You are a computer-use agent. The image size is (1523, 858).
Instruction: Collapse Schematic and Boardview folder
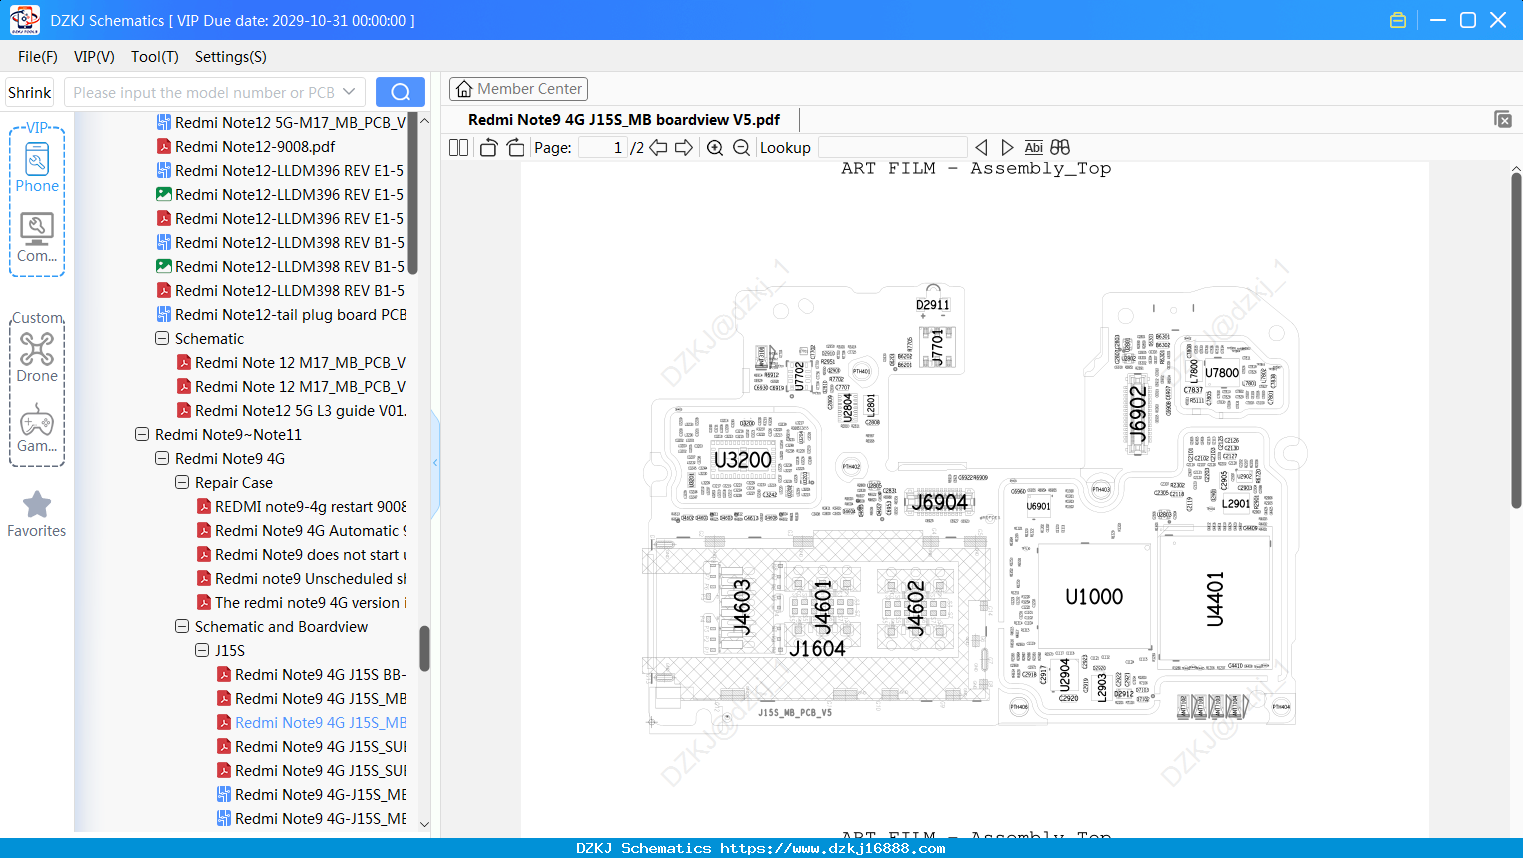coord(182,626)
